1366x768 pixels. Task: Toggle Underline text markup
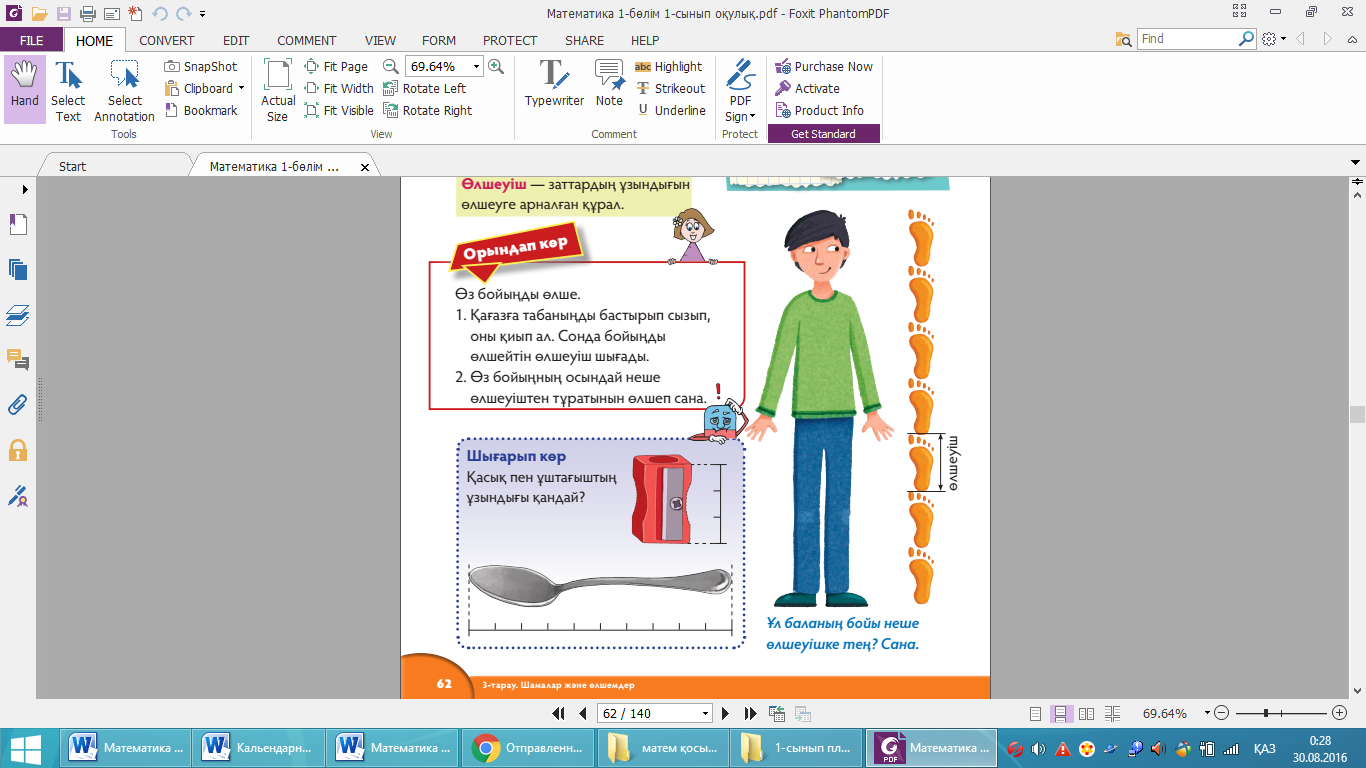(670, 111)
